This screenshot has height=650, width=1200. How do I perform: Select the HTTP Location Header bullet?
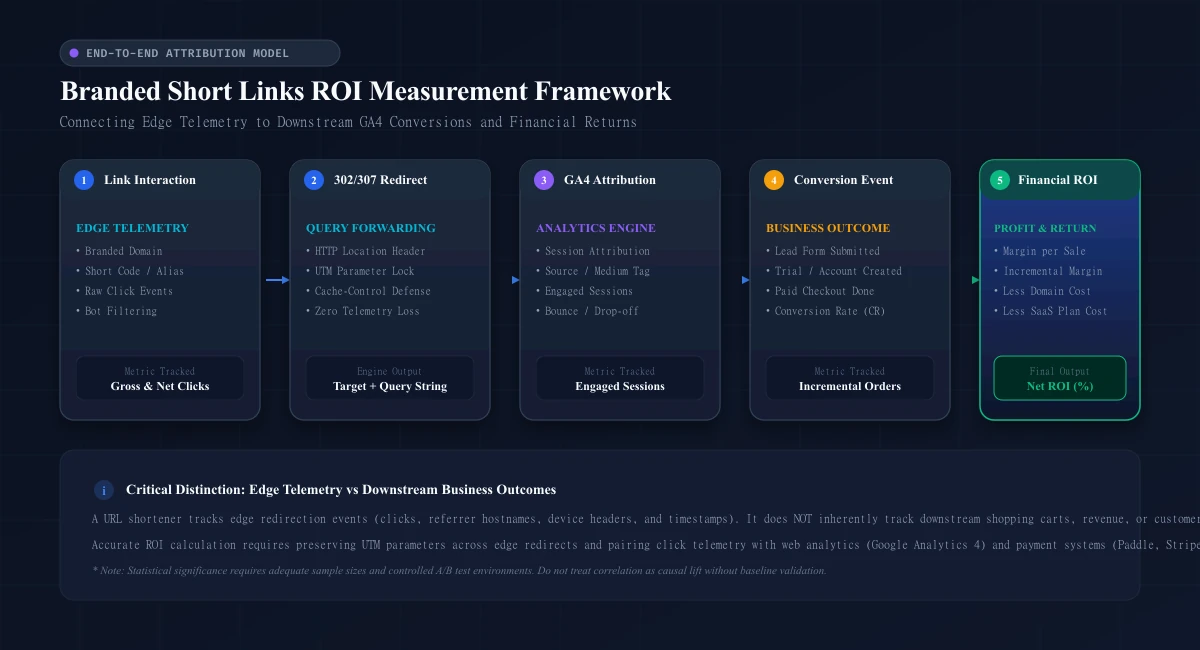(366, 251)
